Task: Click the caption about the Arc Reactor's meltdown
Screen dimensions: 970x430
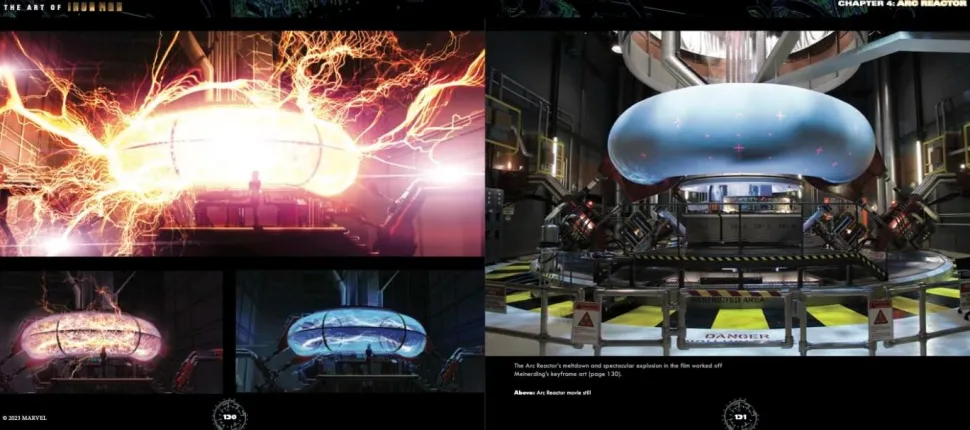Action: [x=619, y=370]
